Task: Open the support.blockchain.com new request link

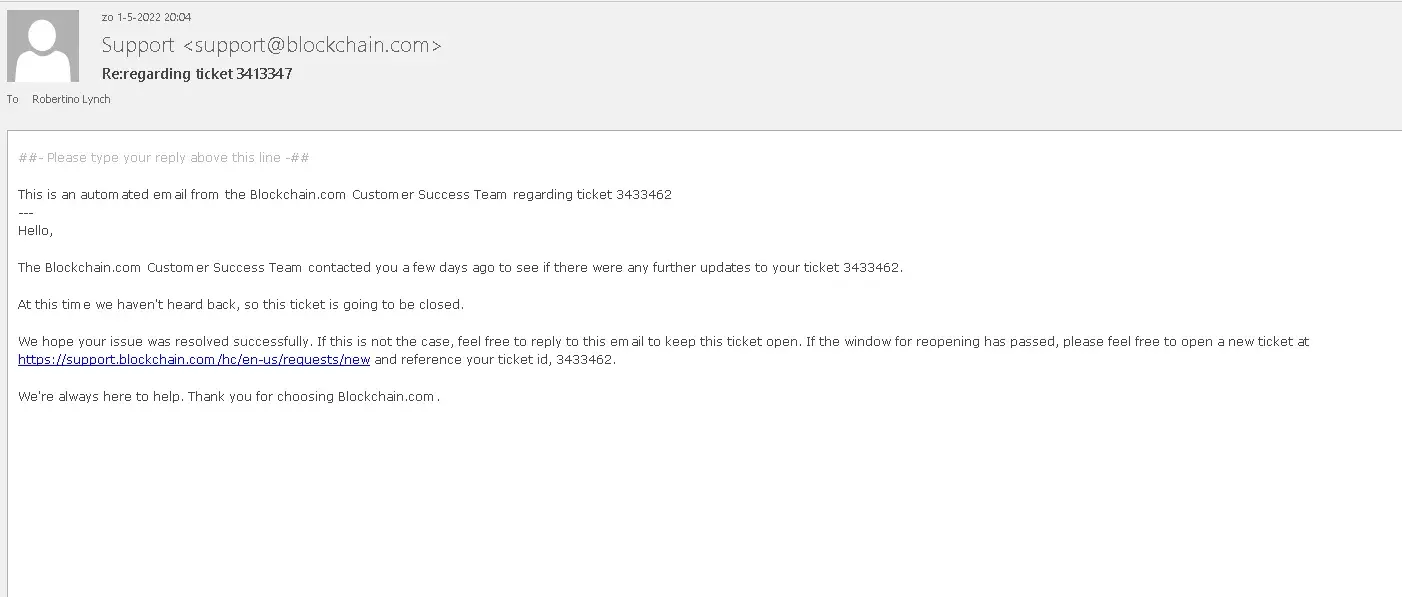Action: [194, 360]
